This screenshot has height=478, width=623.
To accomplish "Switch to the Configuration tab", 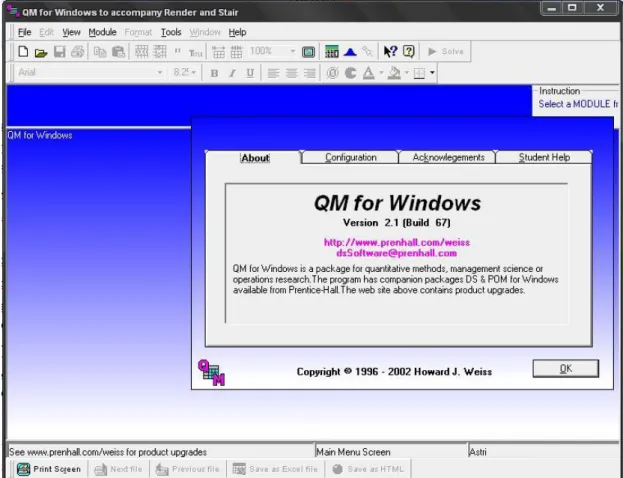I will 350,157.
